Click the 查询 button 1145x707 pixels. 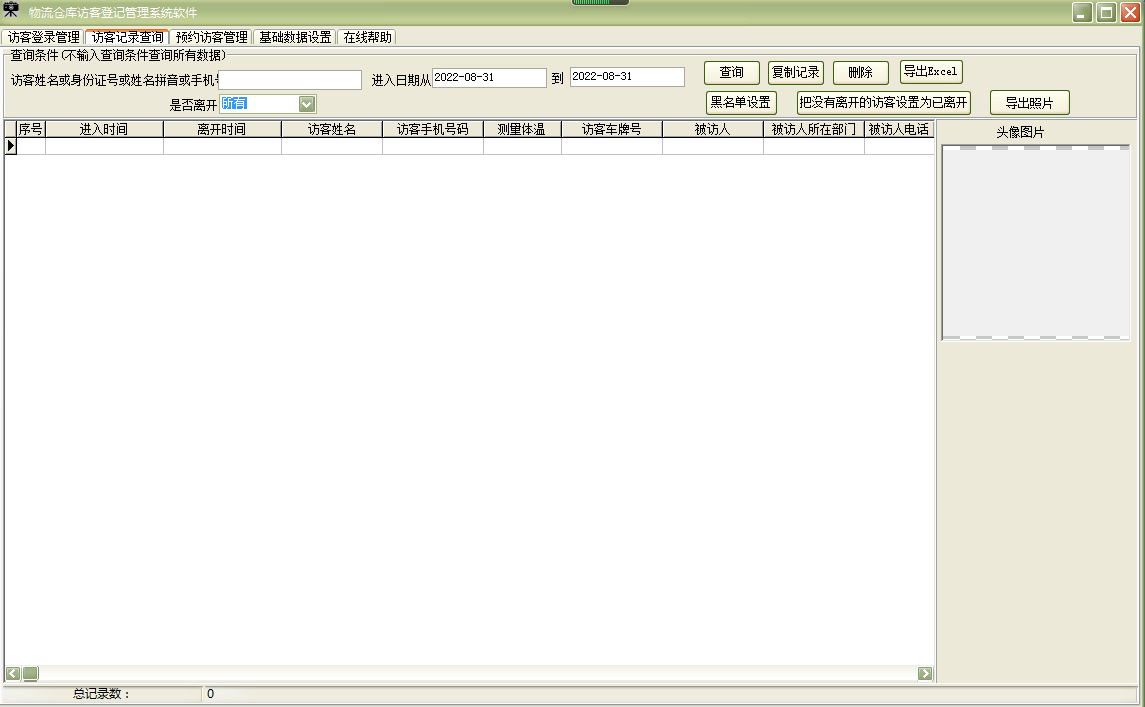tap(732, 72)
